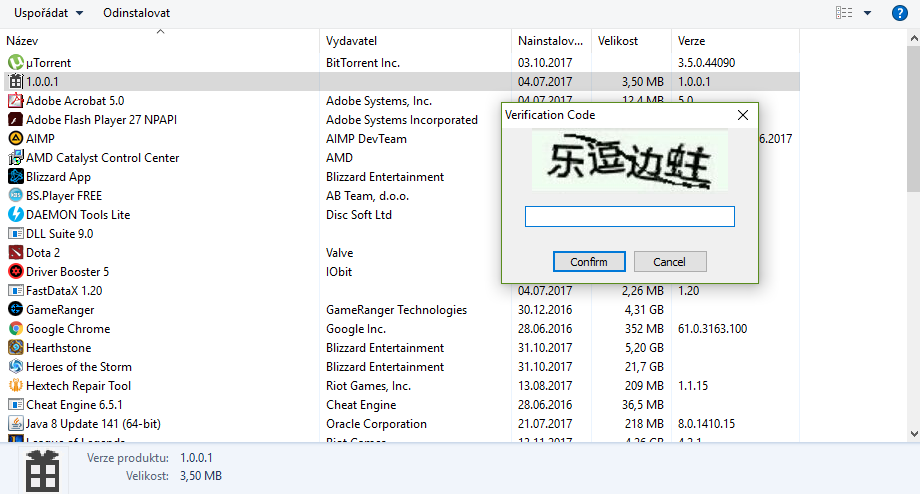
Task: Click the Driver Booster 5 icon
Action: 16,272
